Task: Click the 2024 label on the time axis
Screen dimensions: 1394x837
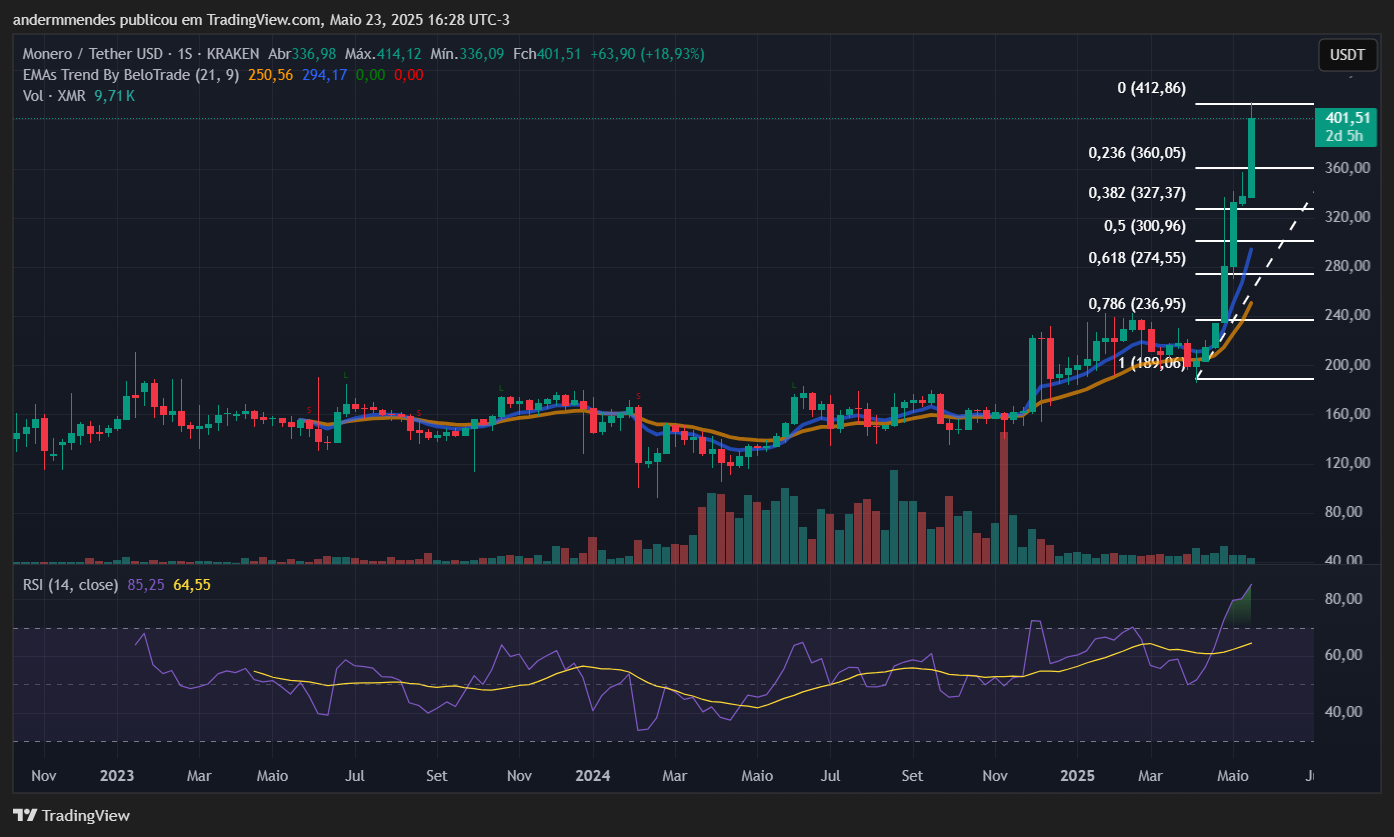Action: 593,776
